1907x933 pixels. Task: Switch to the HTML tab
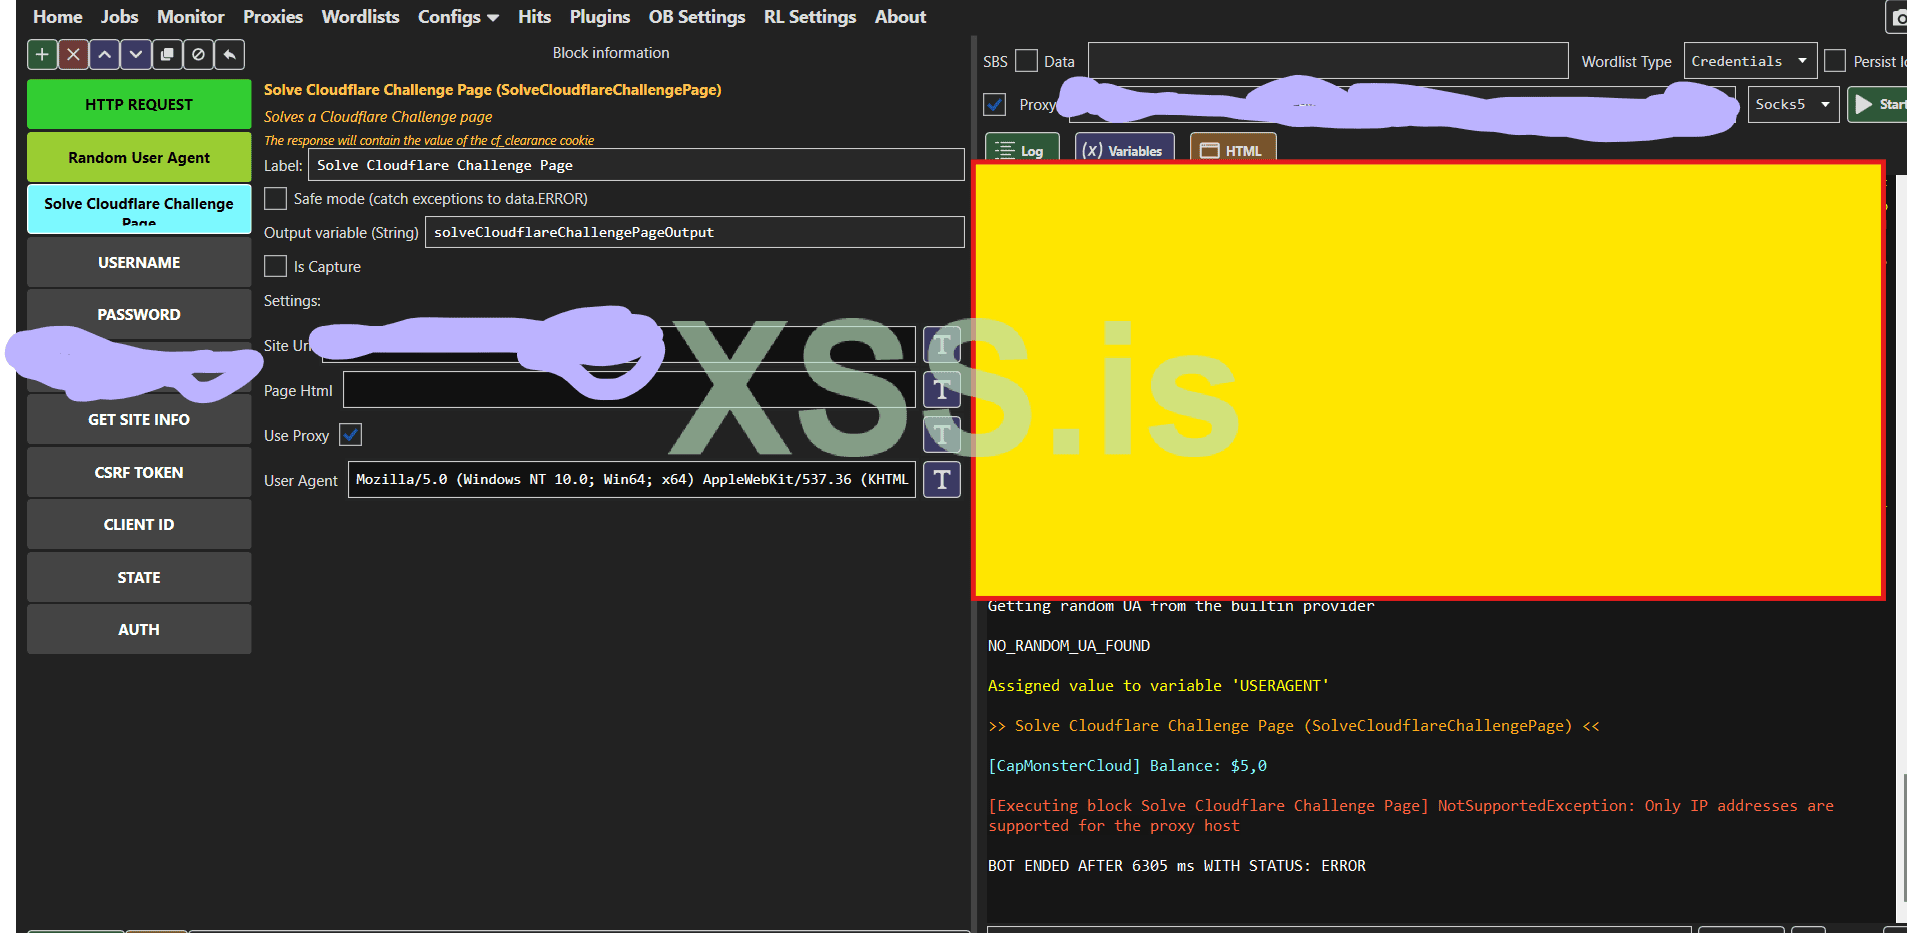tap(1233, 148)
